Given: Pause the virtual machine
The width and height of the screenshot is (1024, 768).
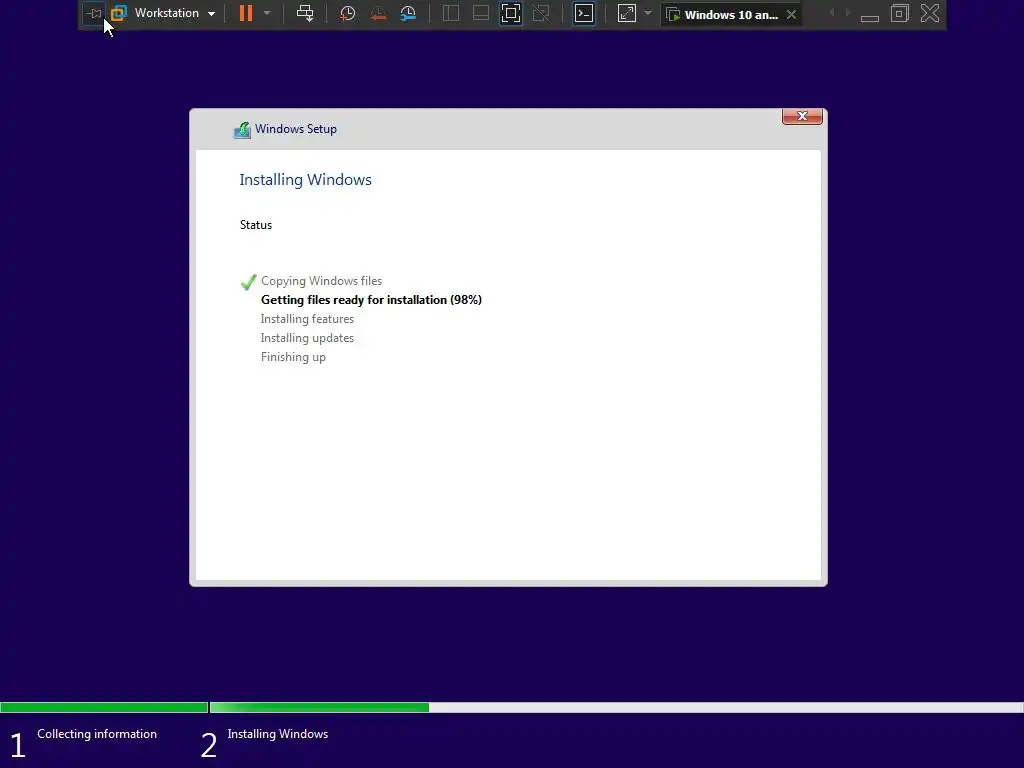Looking at the screenshot, I should pos(246,13).
